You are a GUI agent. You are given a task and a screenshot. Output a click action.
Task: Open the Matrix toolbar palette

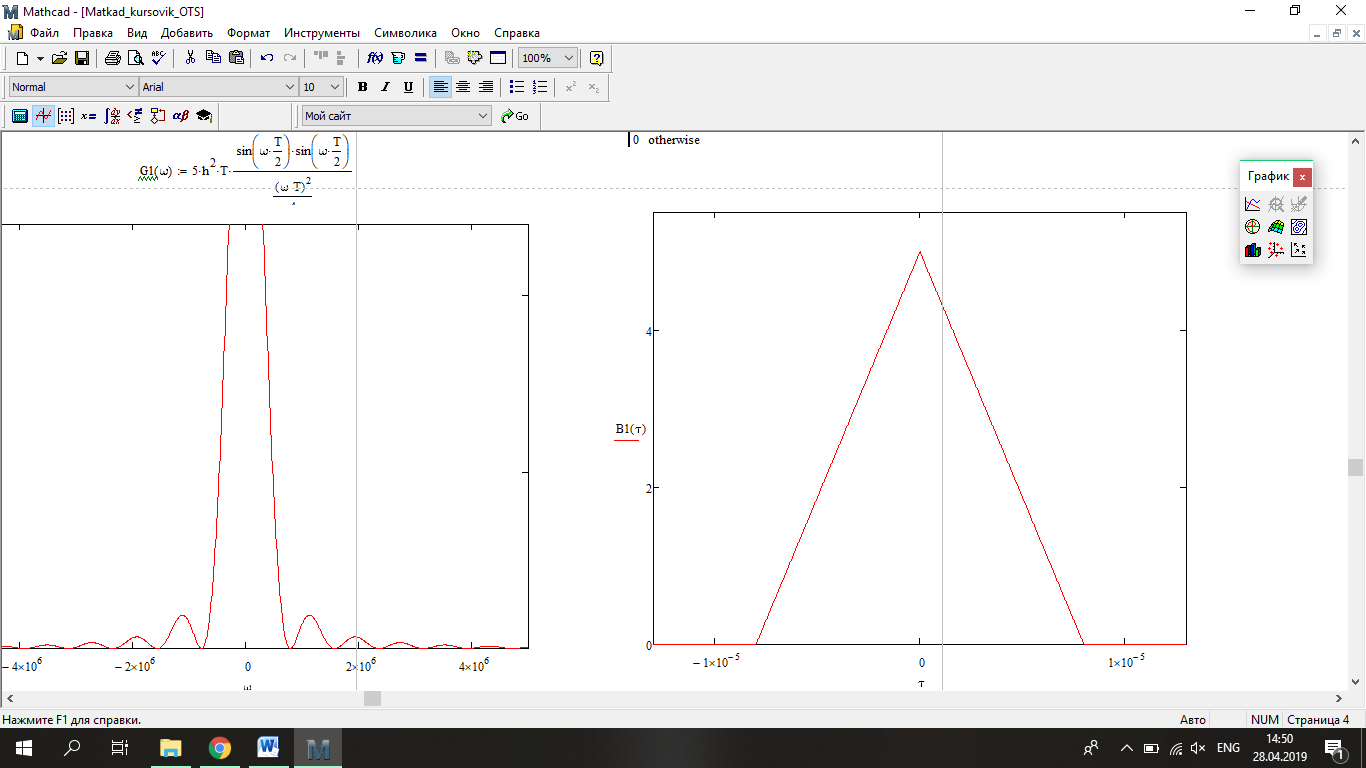pyautogui.click(x=66, y=116)
